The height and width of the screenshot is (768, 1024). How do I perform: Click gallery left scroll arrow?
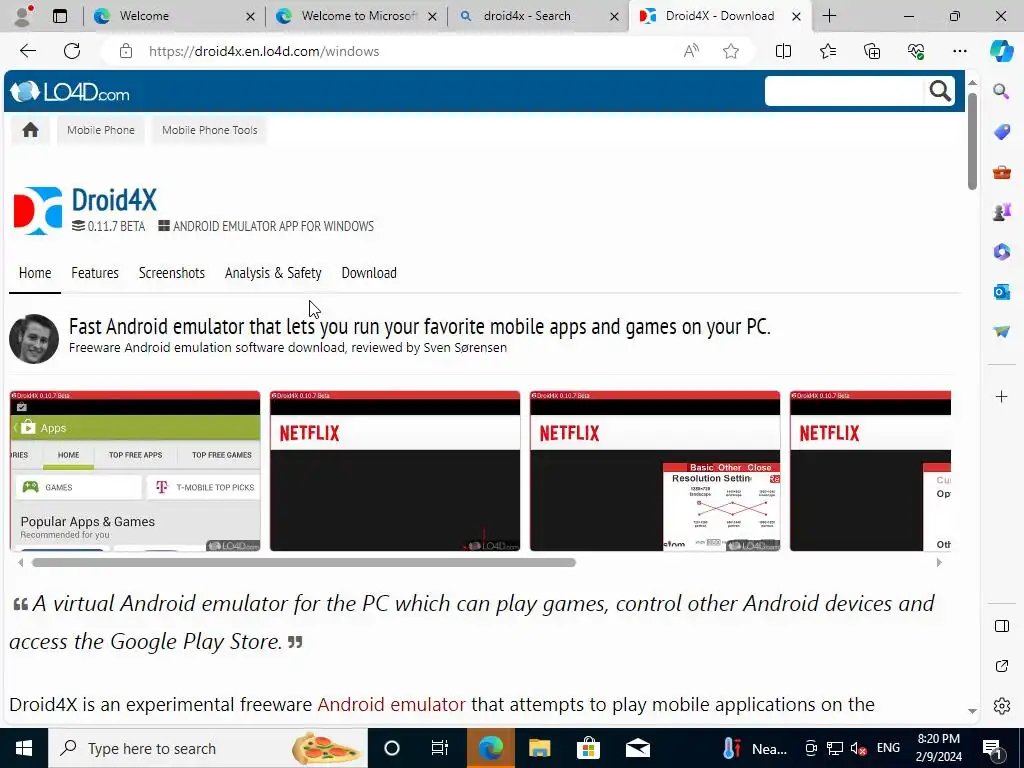tap(21, 562)
